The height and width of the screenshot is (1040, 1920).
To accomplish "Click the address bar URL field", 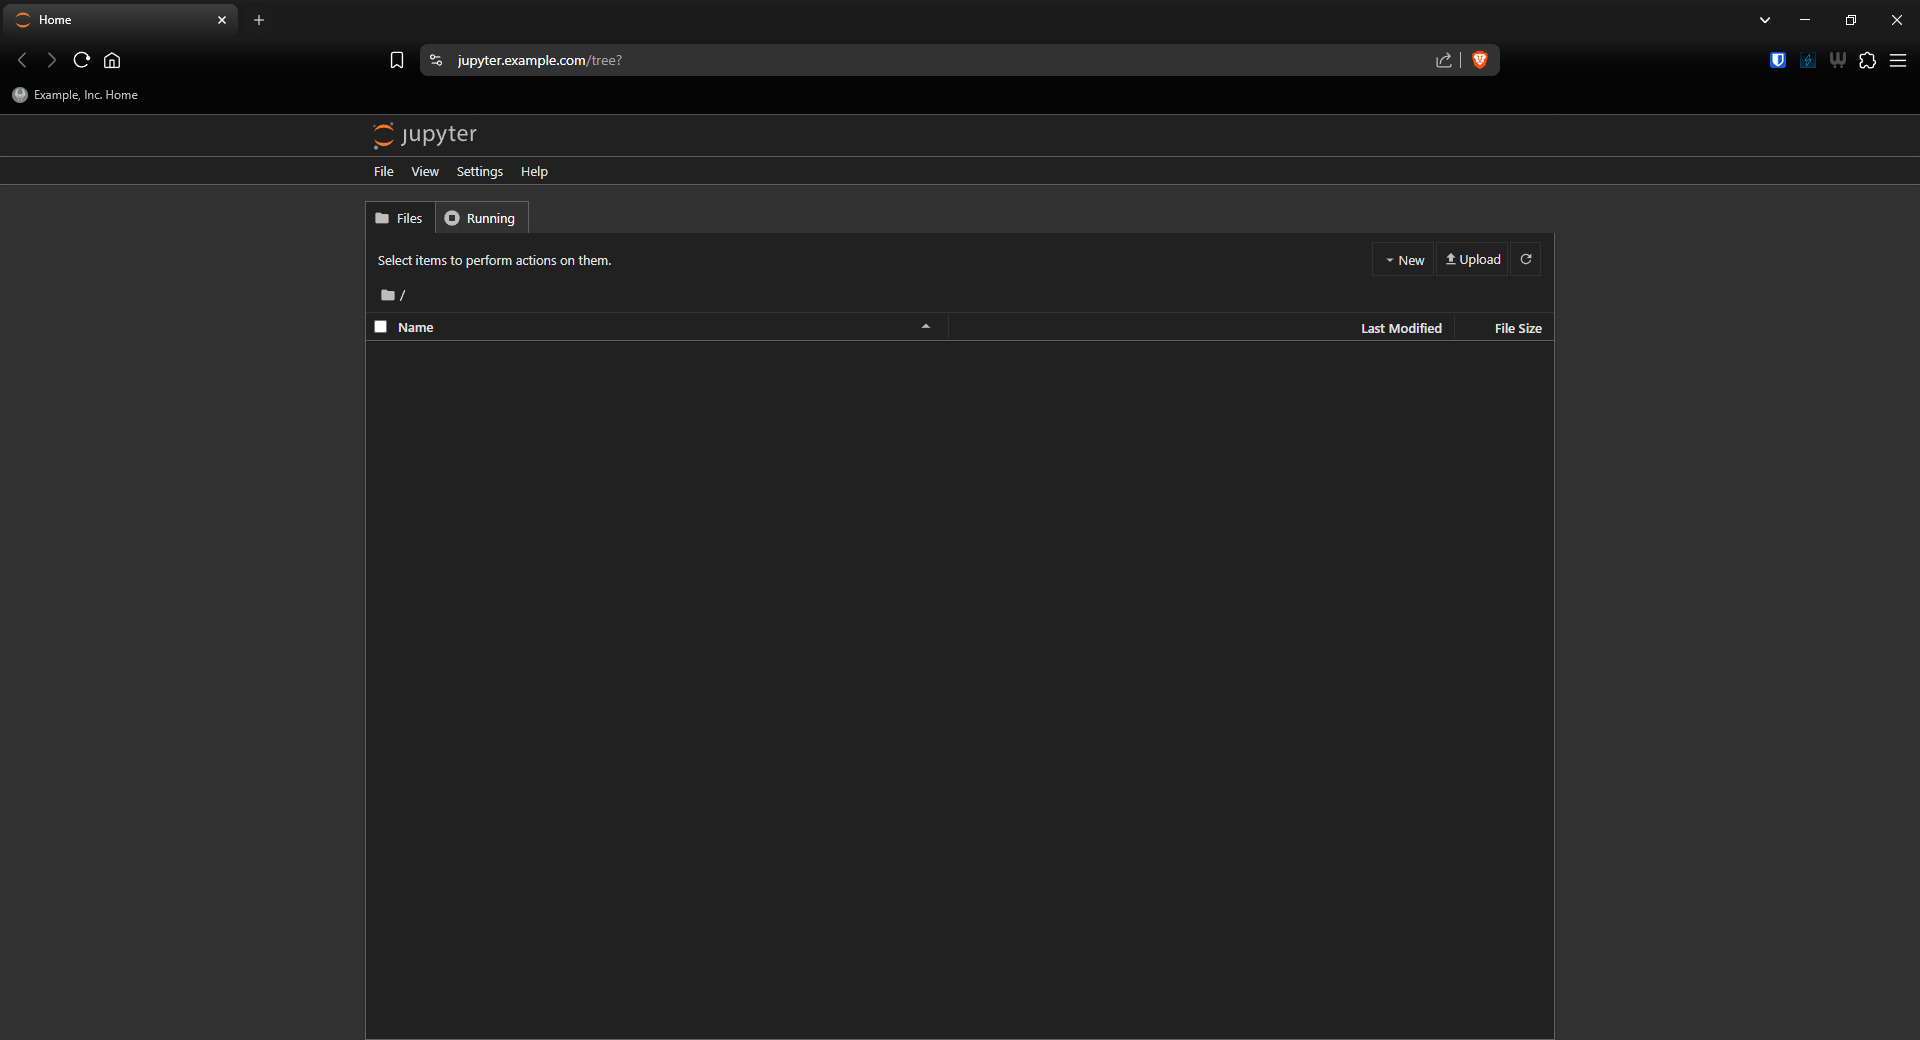I will point(900,60).
